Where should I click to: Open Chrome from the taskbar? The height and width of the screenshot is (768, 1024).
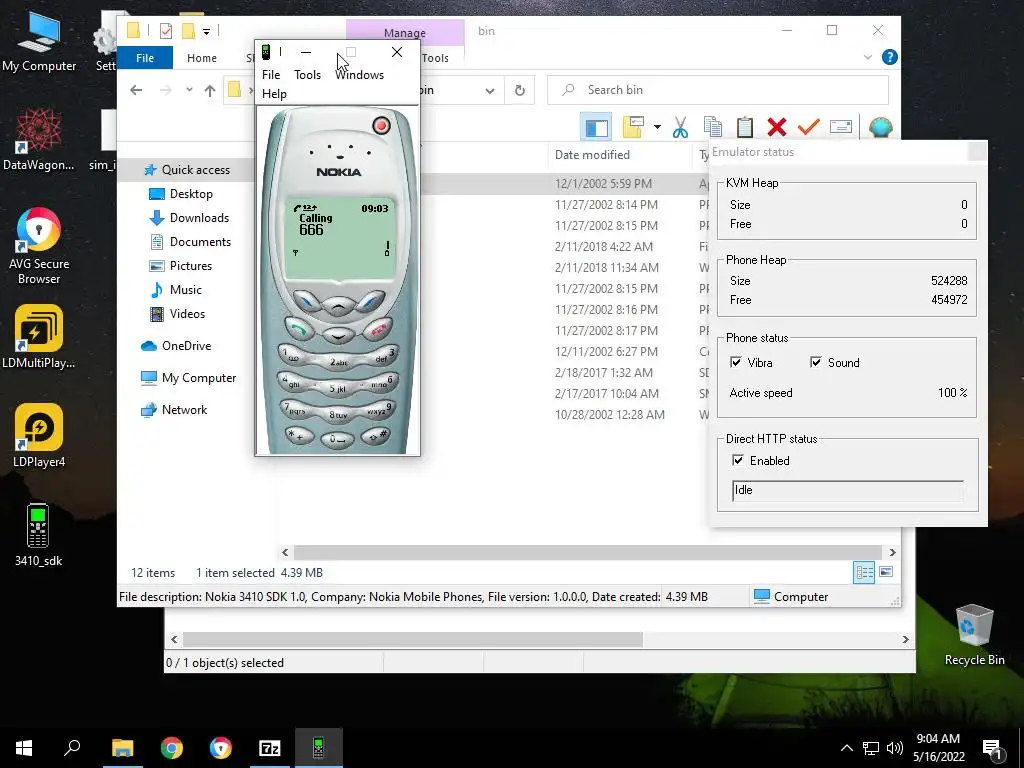click(172, 748)
